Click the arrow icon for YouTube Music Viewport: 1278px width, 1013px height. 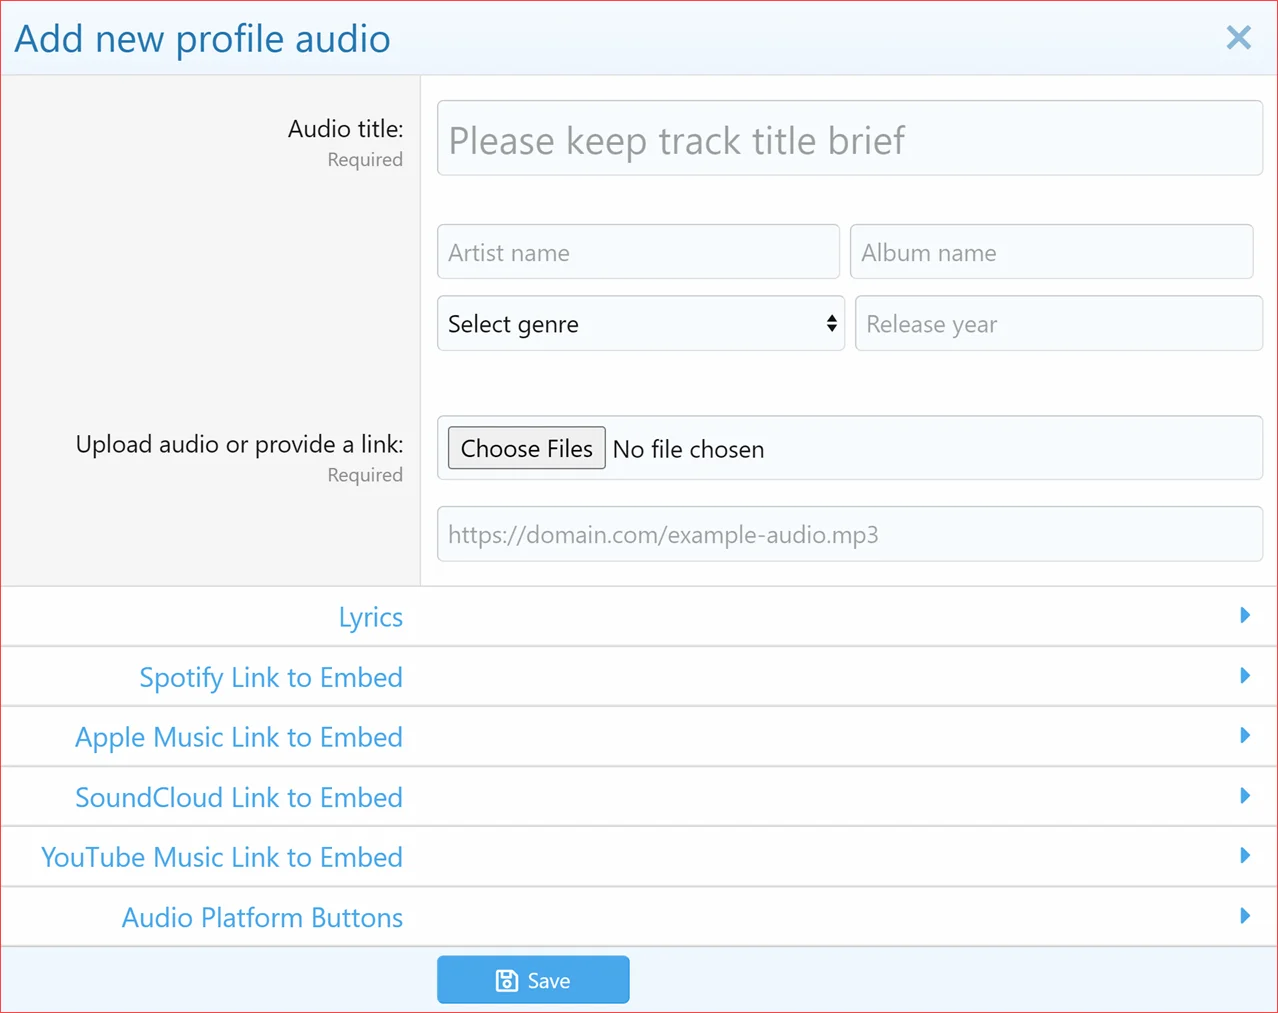pos(1245,856)
